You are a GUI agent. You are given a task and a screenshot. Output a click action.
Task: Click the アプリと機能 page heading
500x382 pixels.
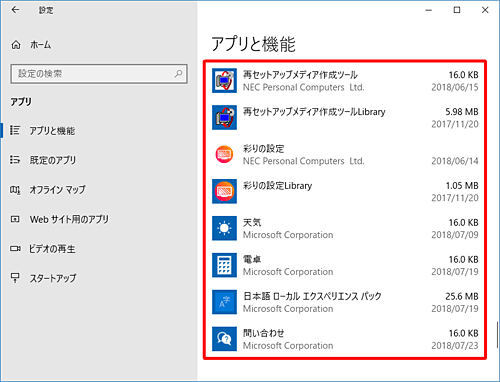(253, 44)
